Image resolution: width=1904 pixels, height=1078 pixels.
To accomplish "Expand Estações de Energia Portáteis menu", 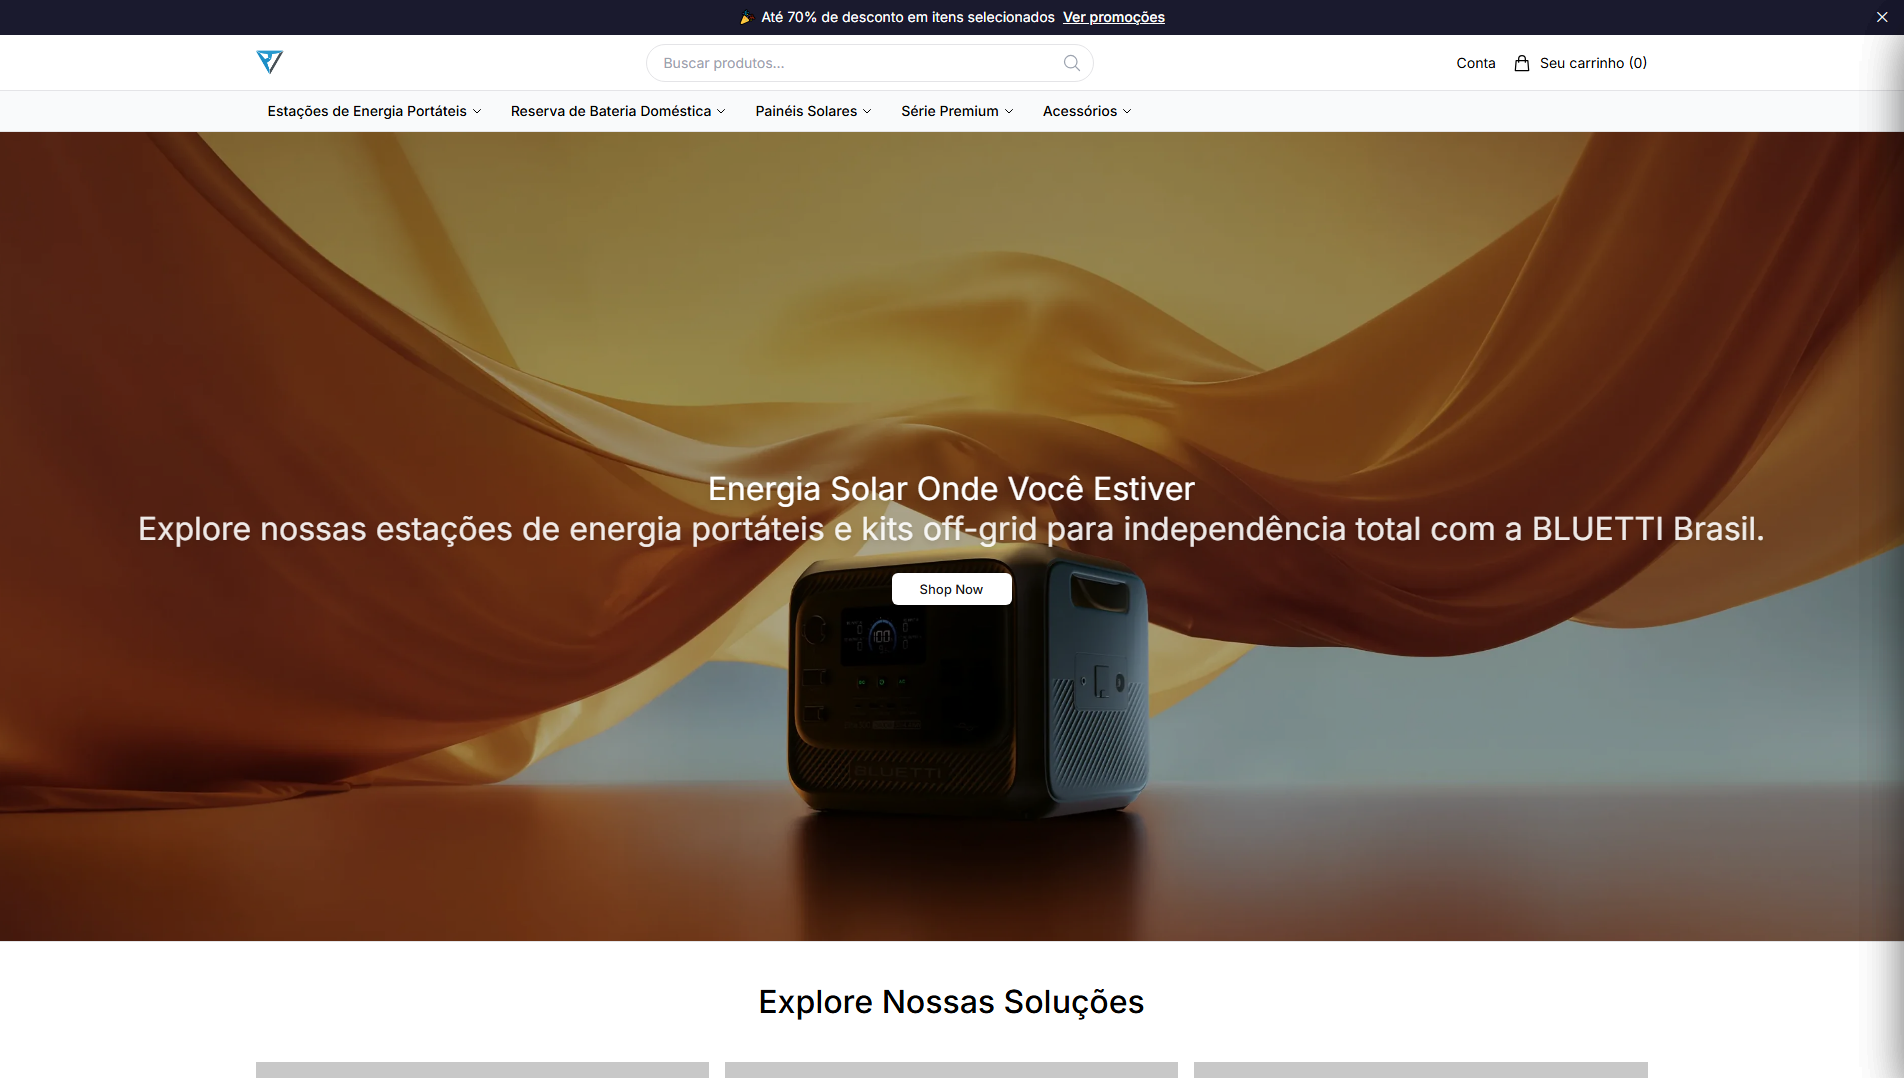I will coord(374,111).
